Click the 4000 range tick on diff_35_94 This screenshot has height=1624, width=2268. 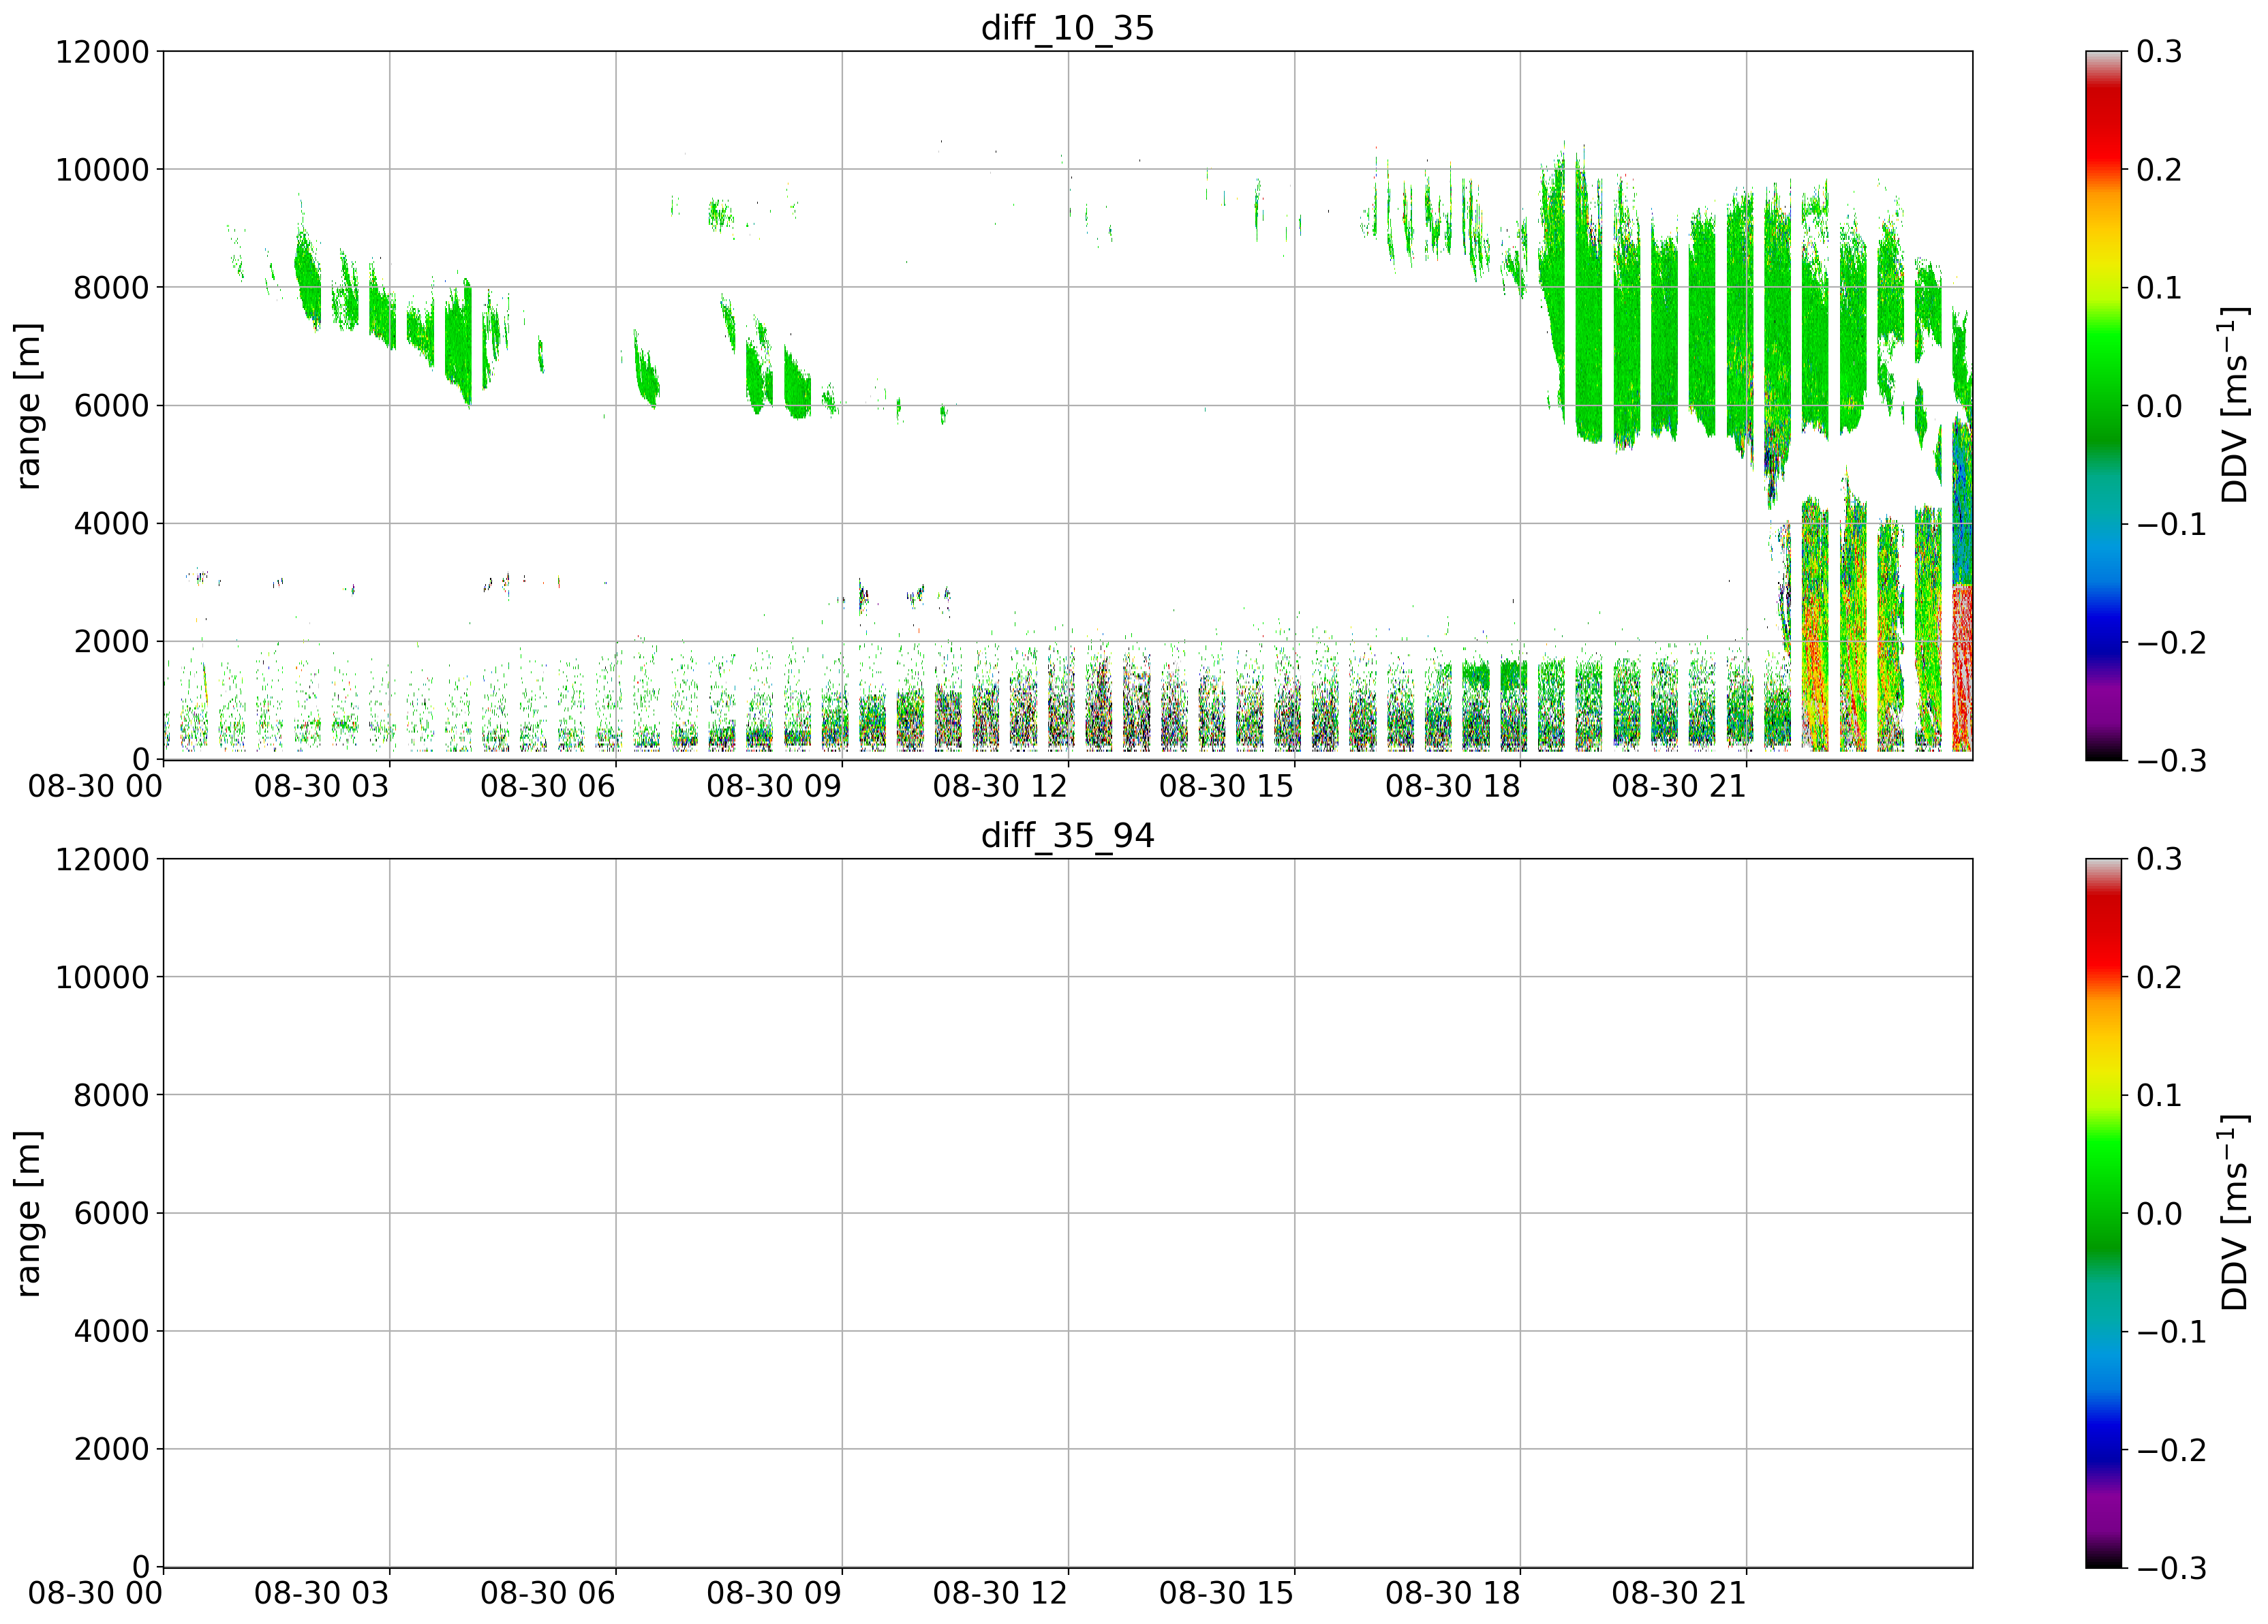(x=112, y=1331)
